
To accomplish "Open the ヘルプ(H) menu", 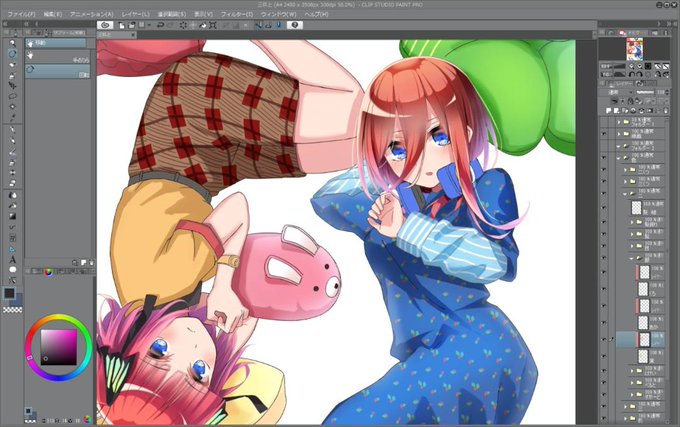I will point(316,14).
